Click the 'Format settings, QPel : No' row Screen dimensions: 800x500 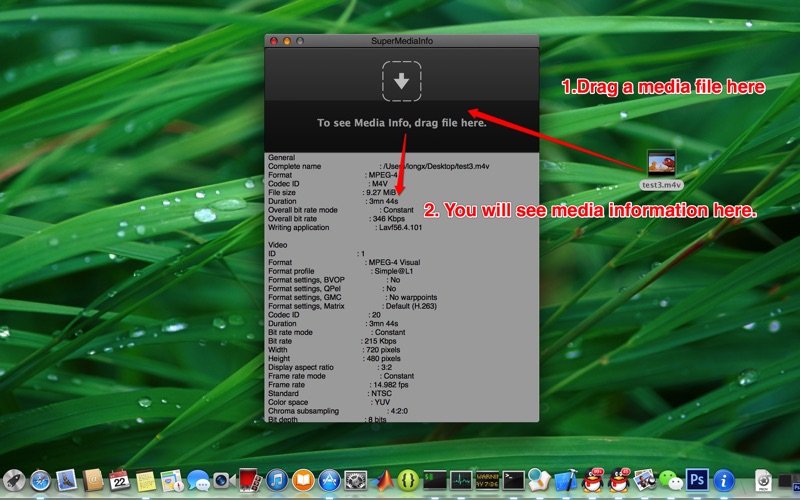coord(332,288)
